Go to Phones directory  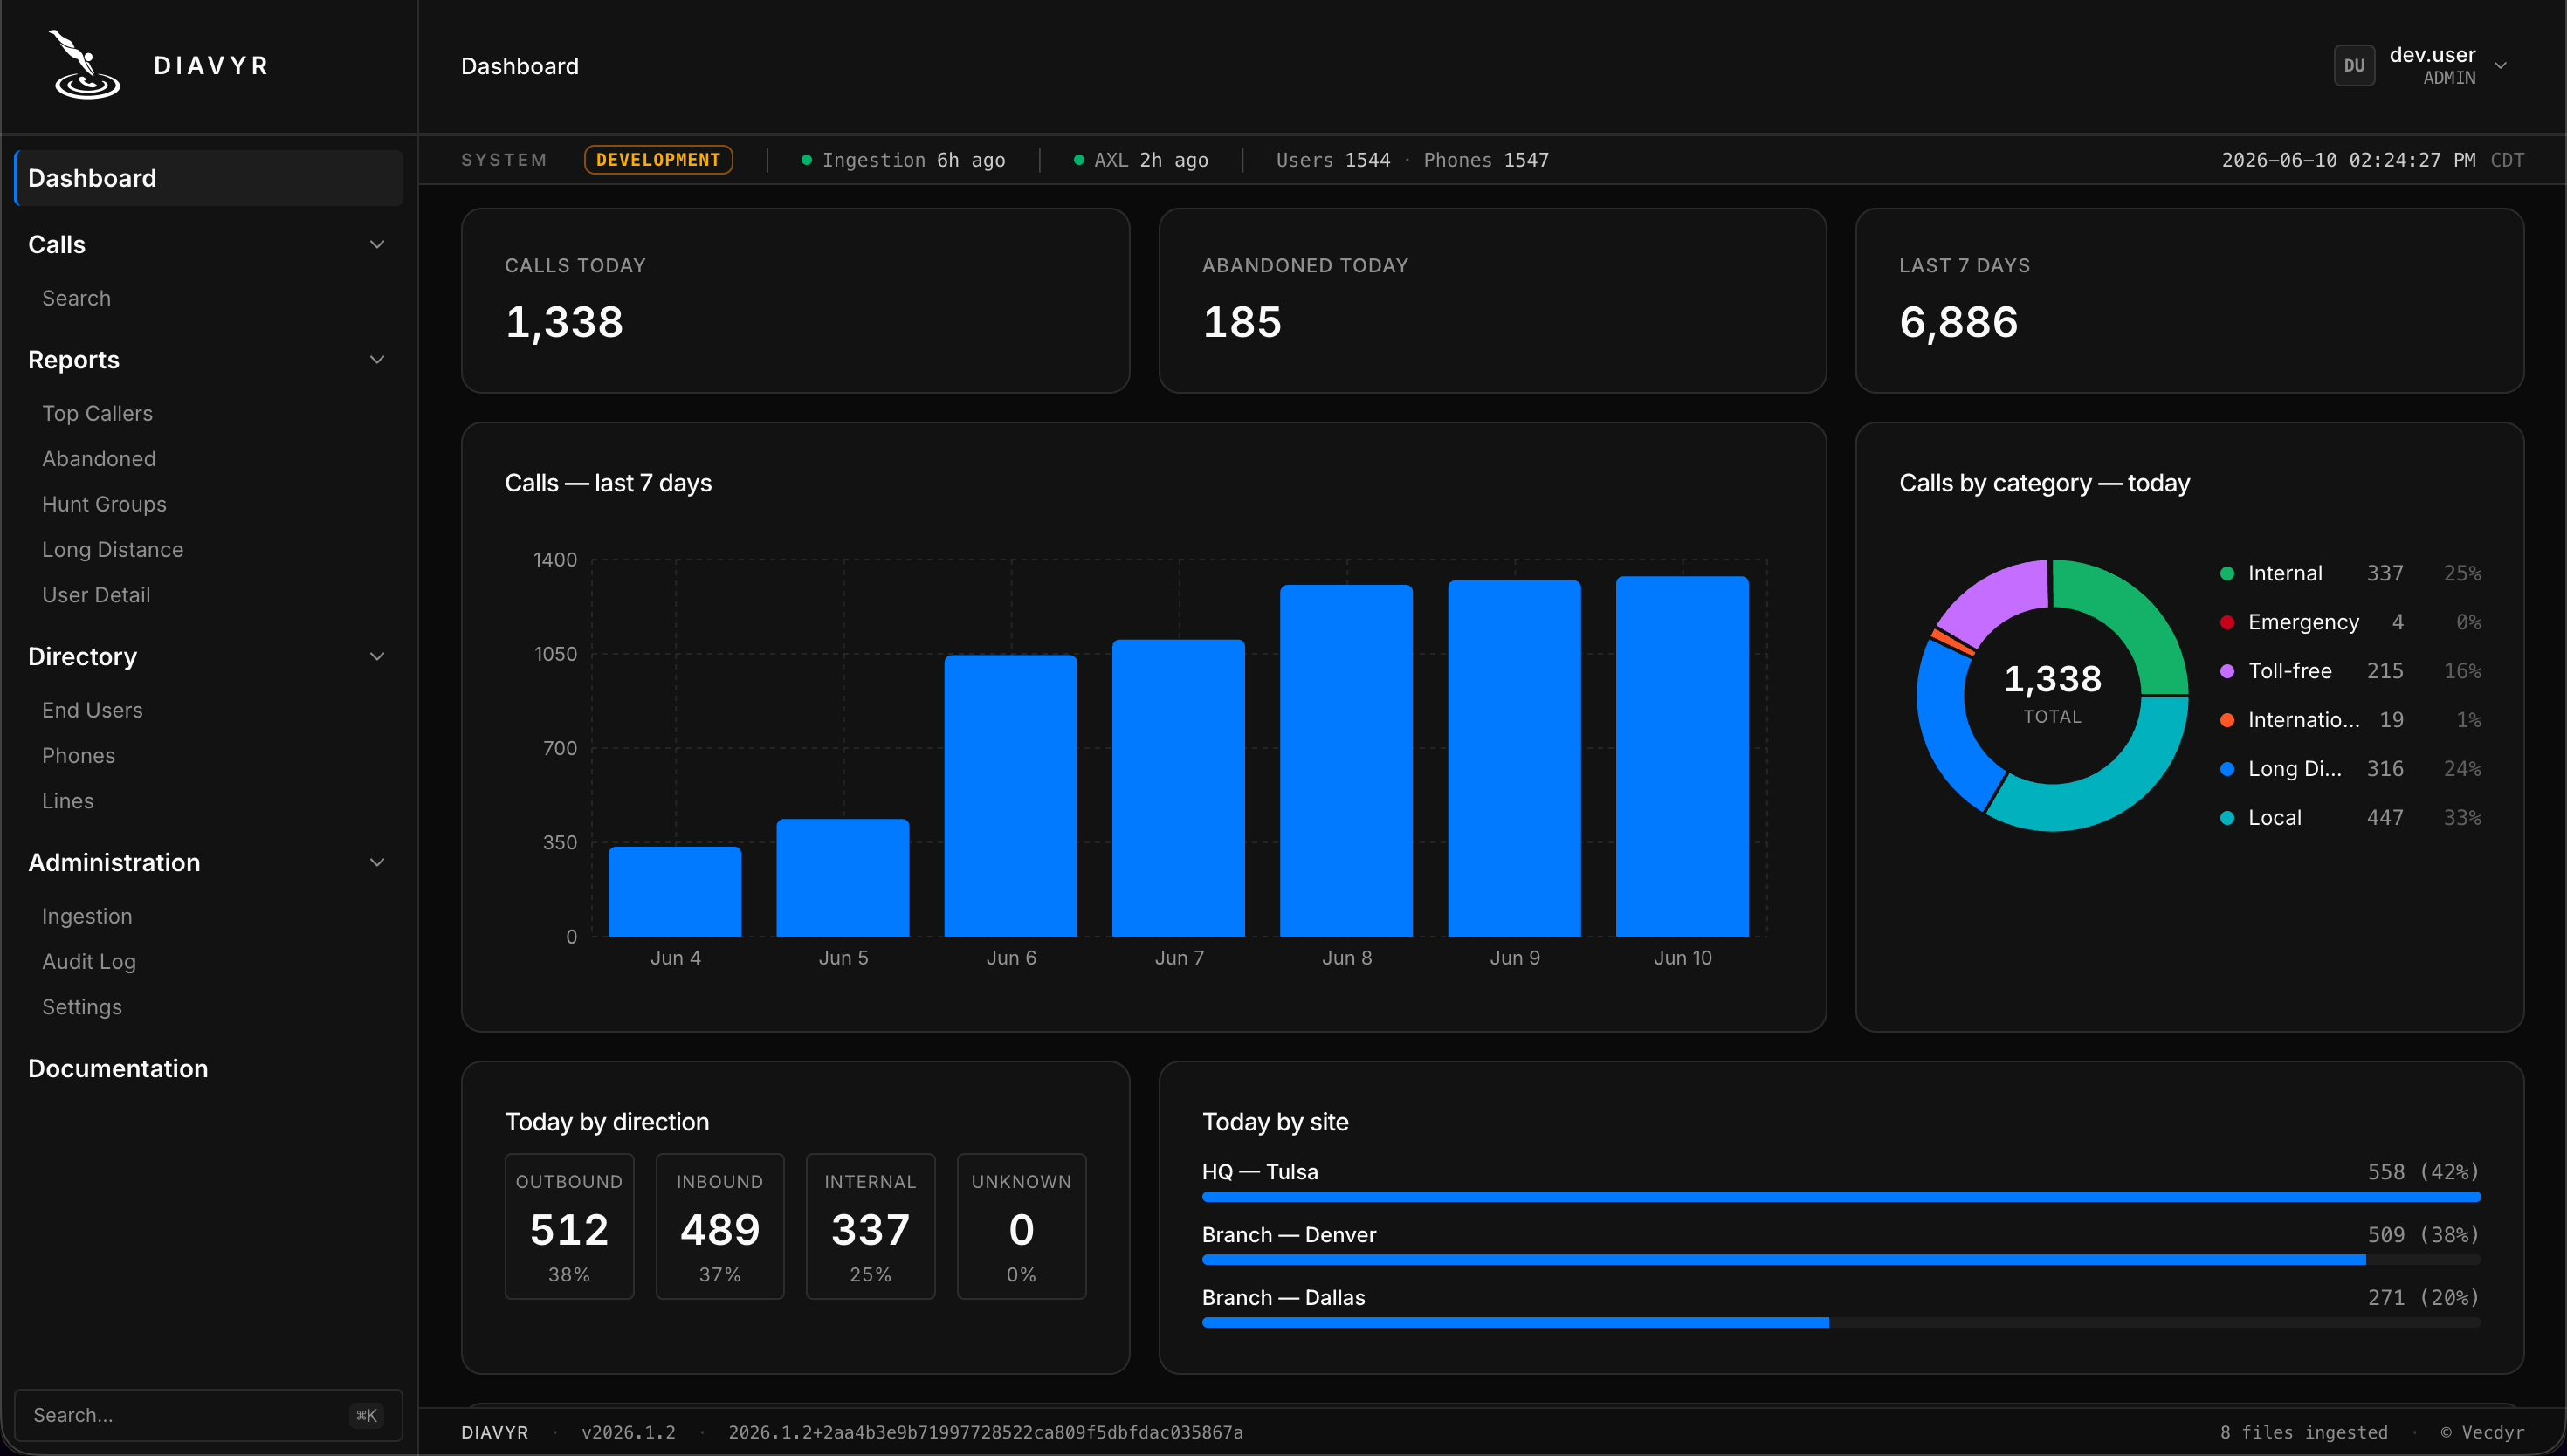pos(78,756)
